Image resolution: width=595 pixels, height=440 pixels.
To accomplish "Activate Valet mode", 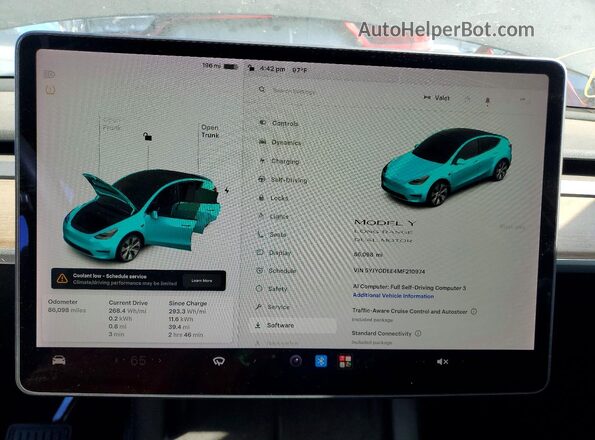I will pos(437,98).
